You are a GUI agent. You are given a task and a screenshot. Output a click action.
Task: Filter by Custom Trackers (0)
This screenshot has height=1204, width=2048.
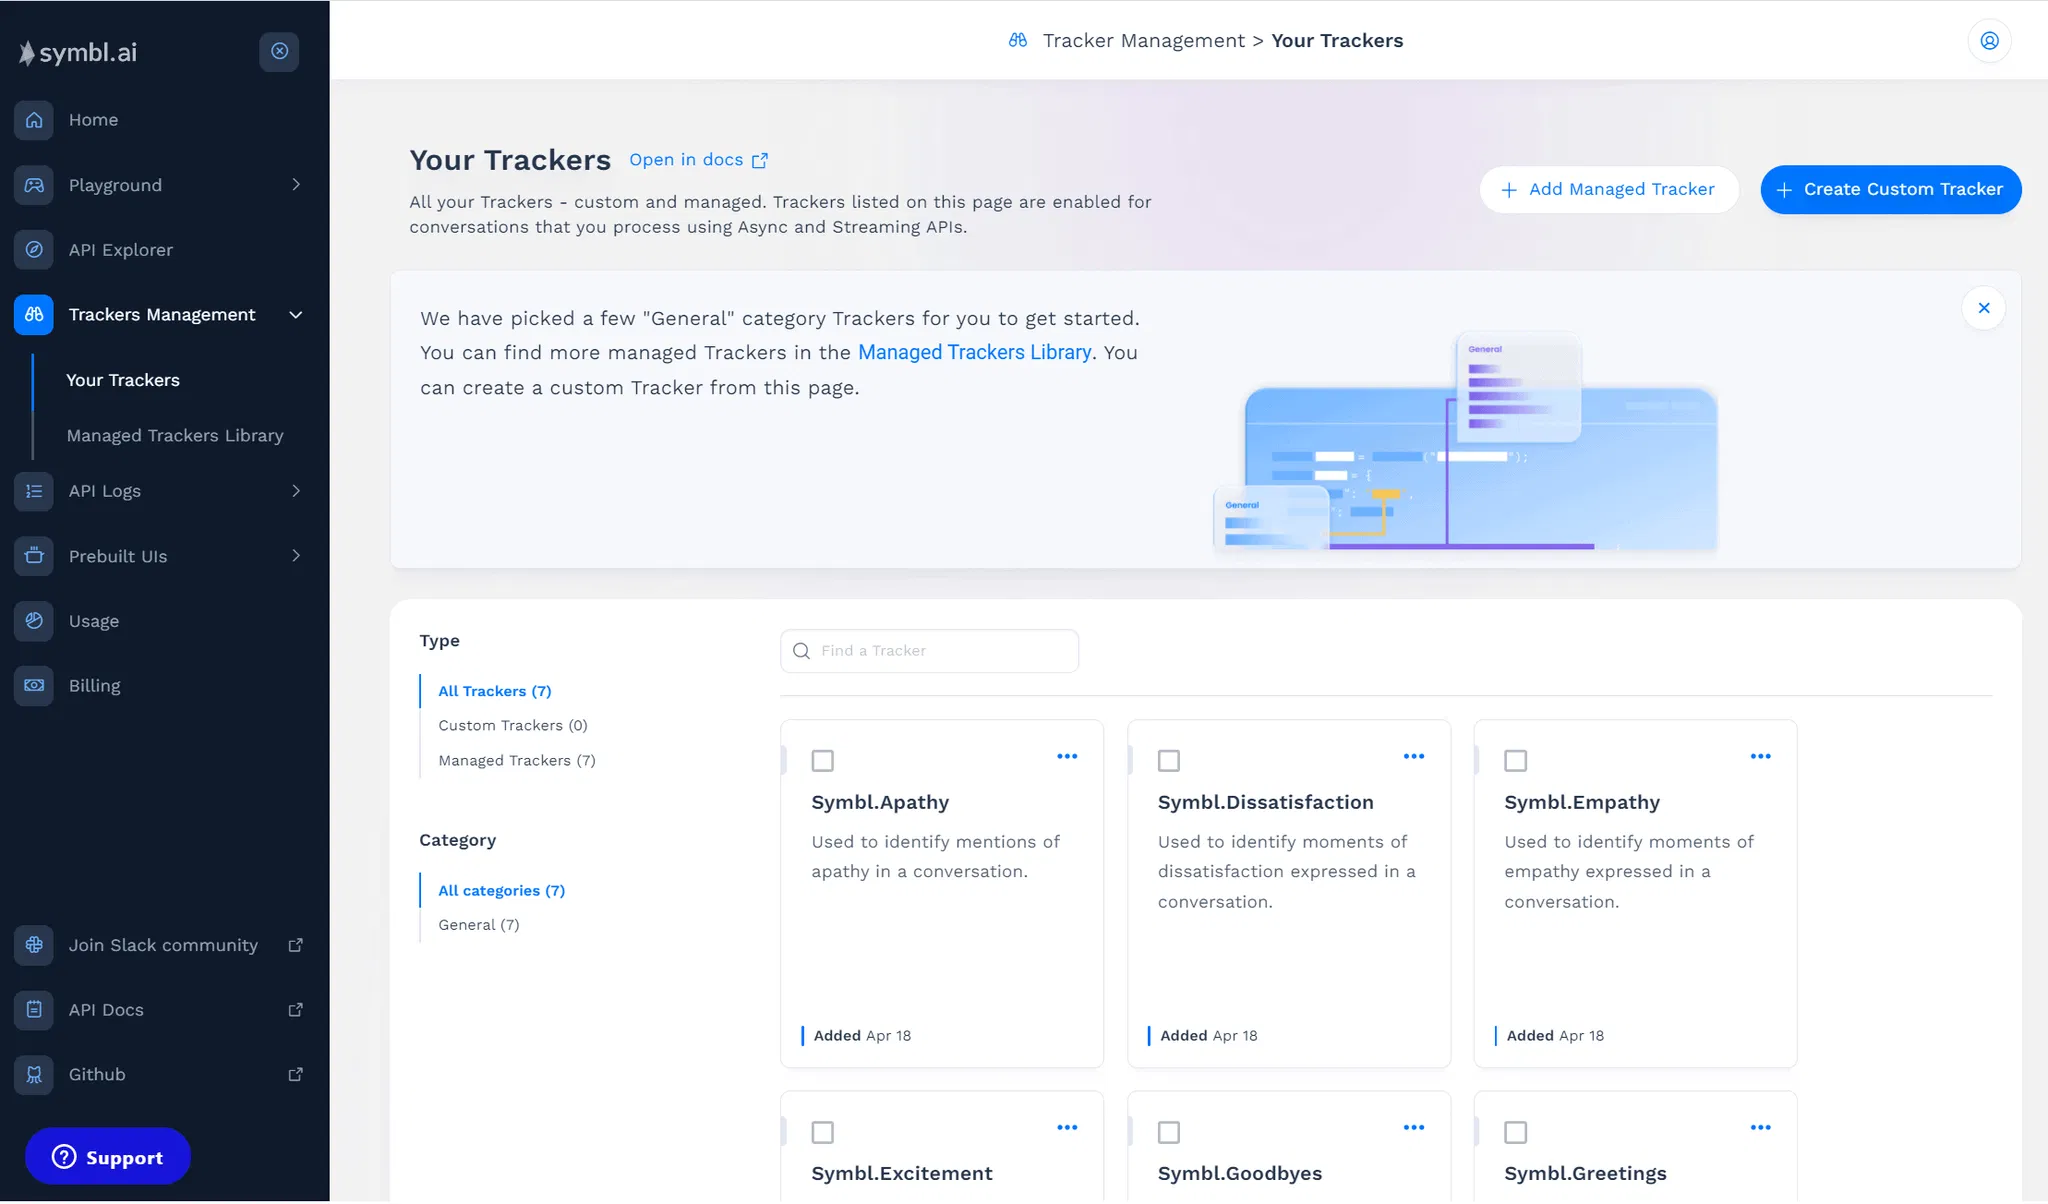coord(512,726)
